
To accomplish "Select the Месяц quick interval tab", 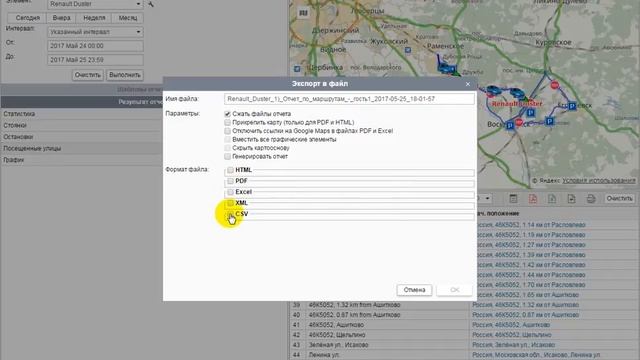I will coord(128,18).
